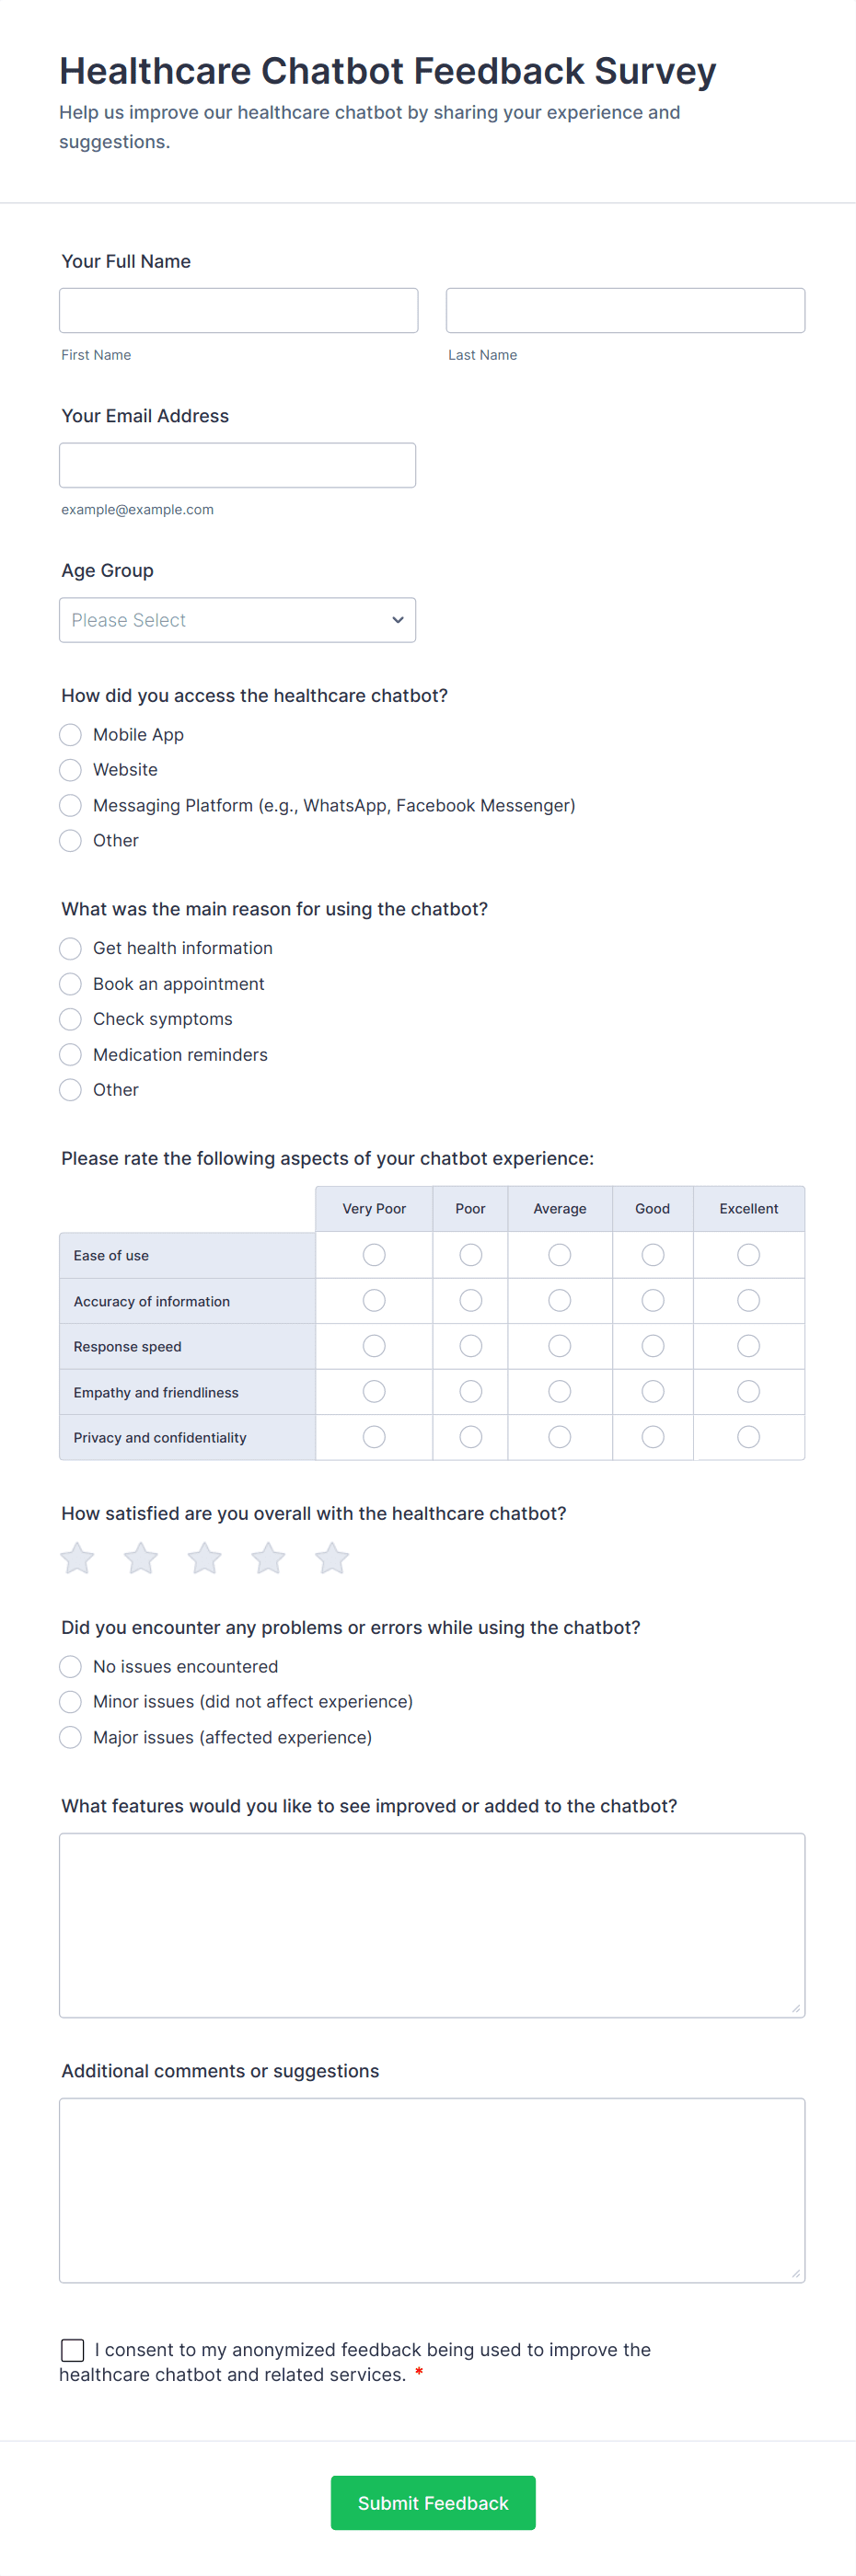856x2576 pixels.
Task: Select the second satisfaction star
Action: click(x=141, y=1558)
